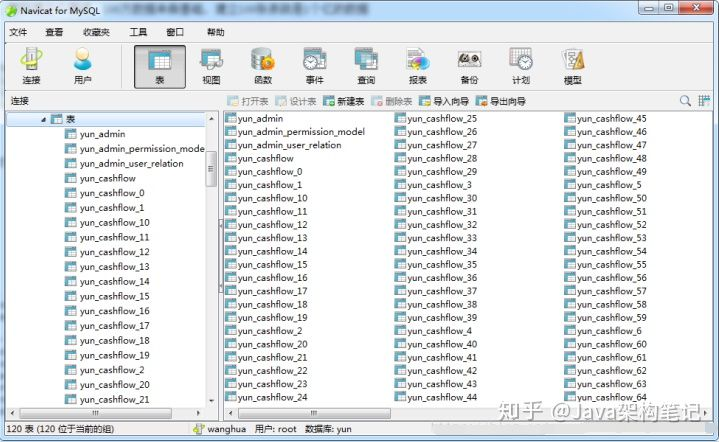
Task: Click 打开表 open table button
Action: tap(248, 101)
